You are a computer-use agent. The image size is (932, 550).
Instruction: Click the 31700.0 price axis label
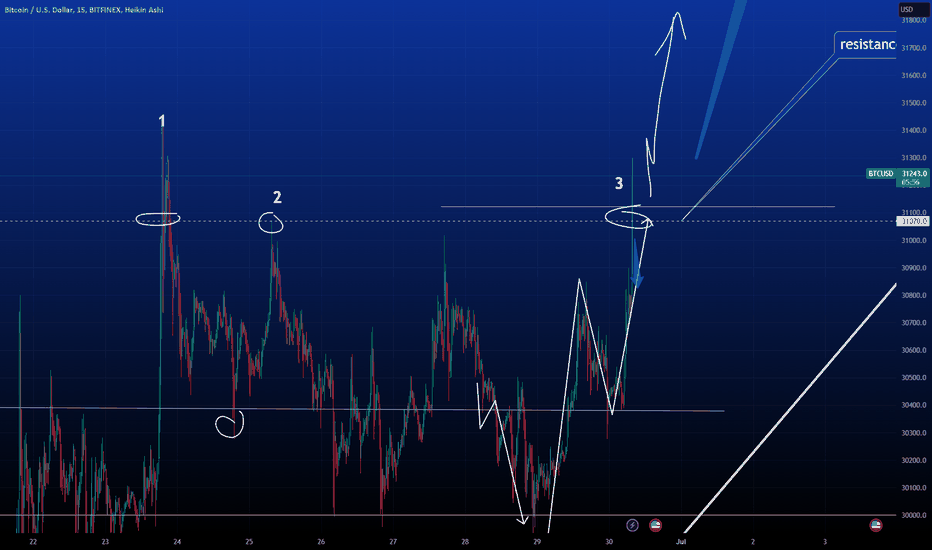[x=914, y=48]
